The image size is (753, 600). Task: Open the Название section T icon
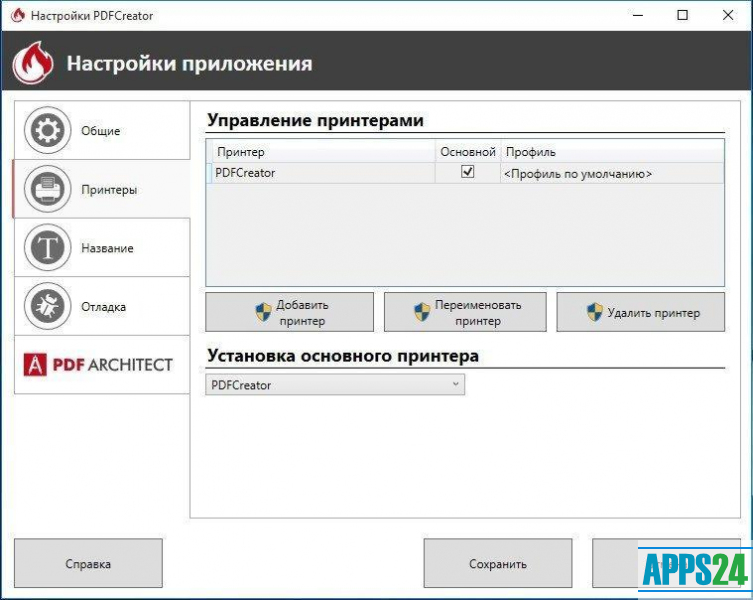[x=48, y=247]
